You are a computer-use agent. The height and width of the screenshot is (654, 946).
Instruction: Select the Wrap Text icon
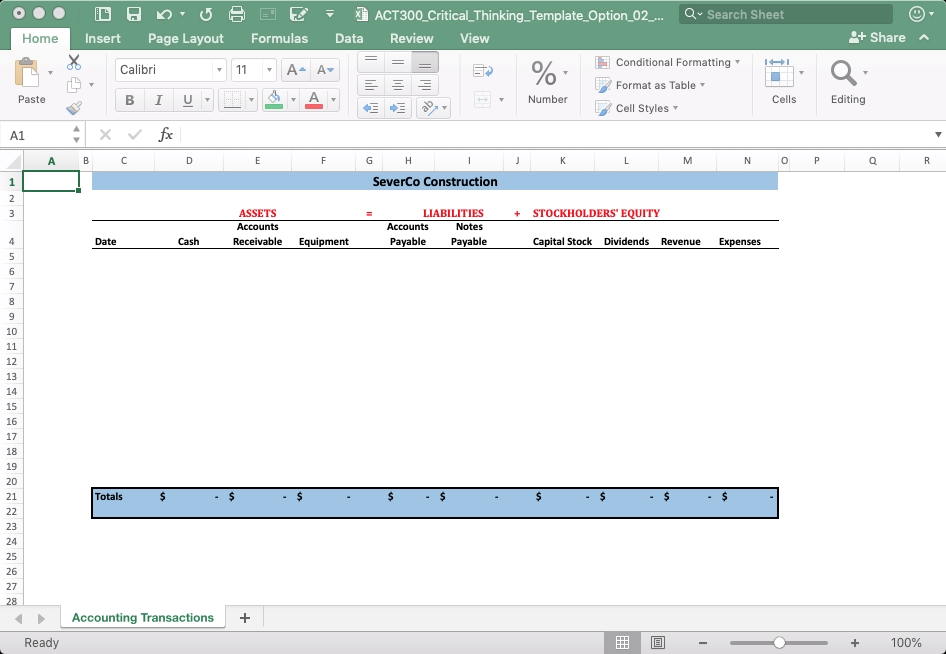coord(483,71)
